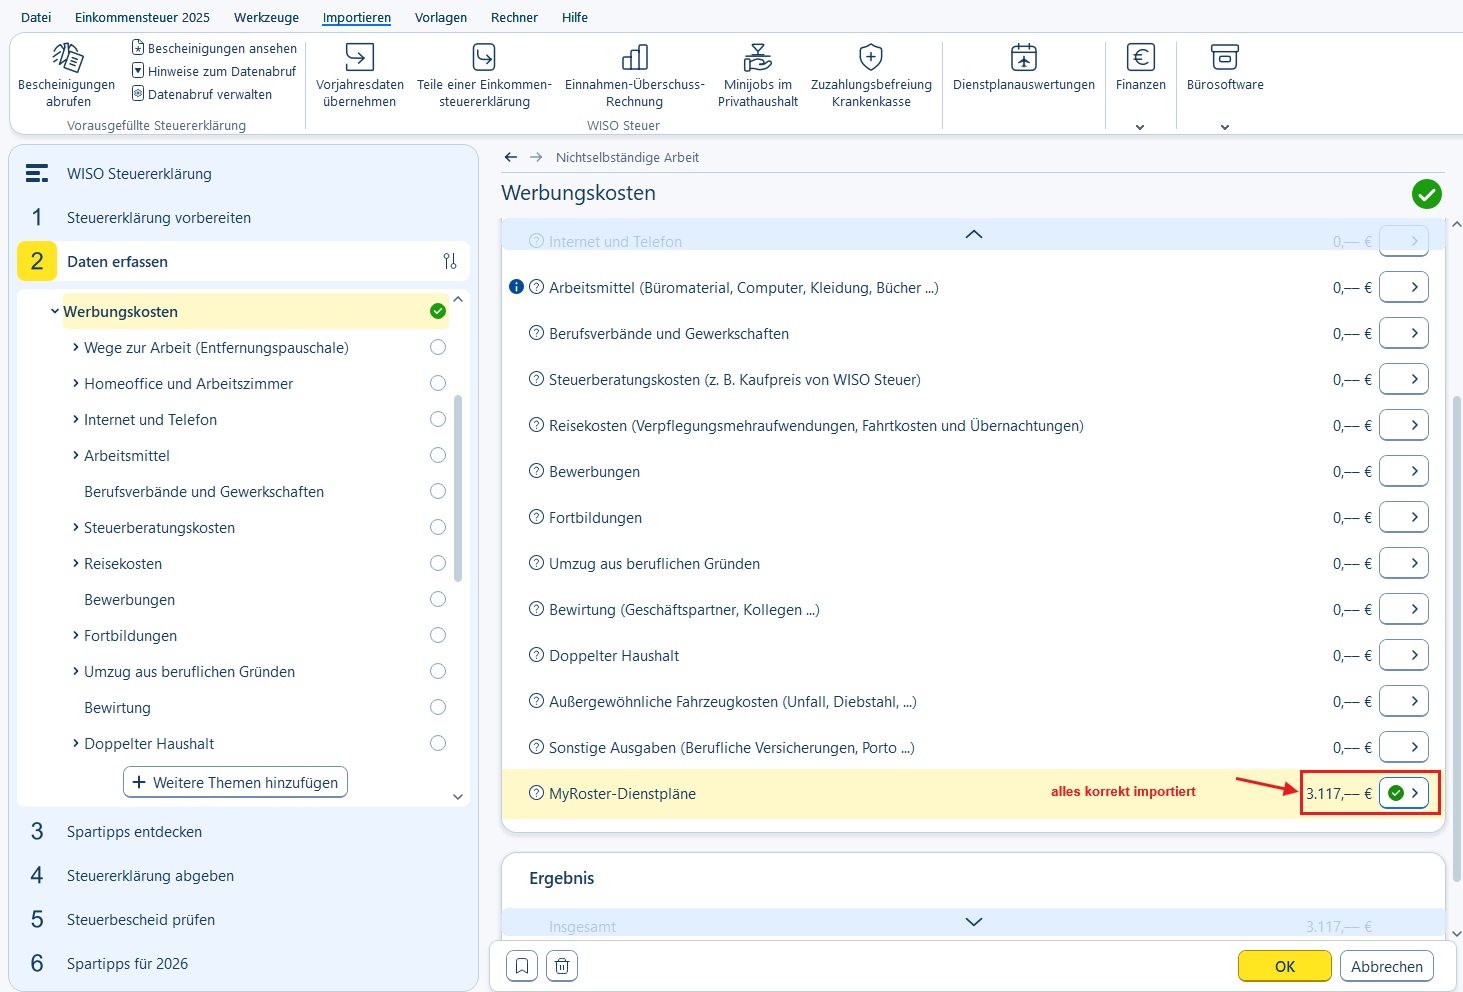This screenshot has height=992, width=1463.
Task: Open Einnahmen-Überschuss-Rechnung import
Action: (634, 75)
